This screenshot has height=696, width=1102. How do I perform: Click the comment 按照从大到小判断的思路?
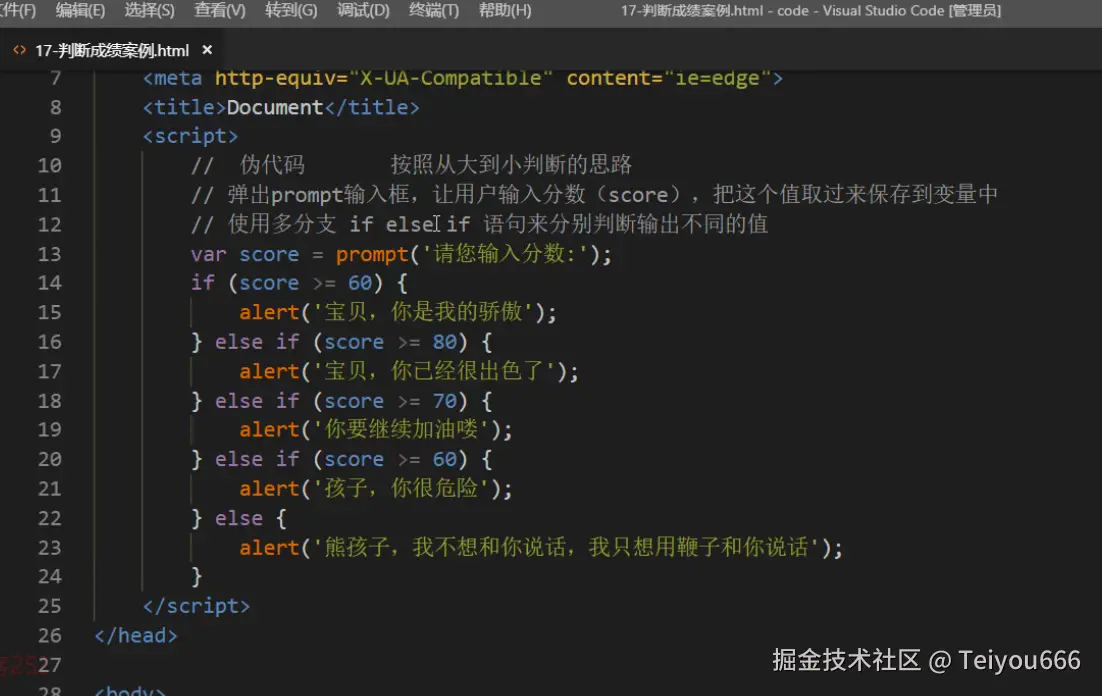pos(511,165)
